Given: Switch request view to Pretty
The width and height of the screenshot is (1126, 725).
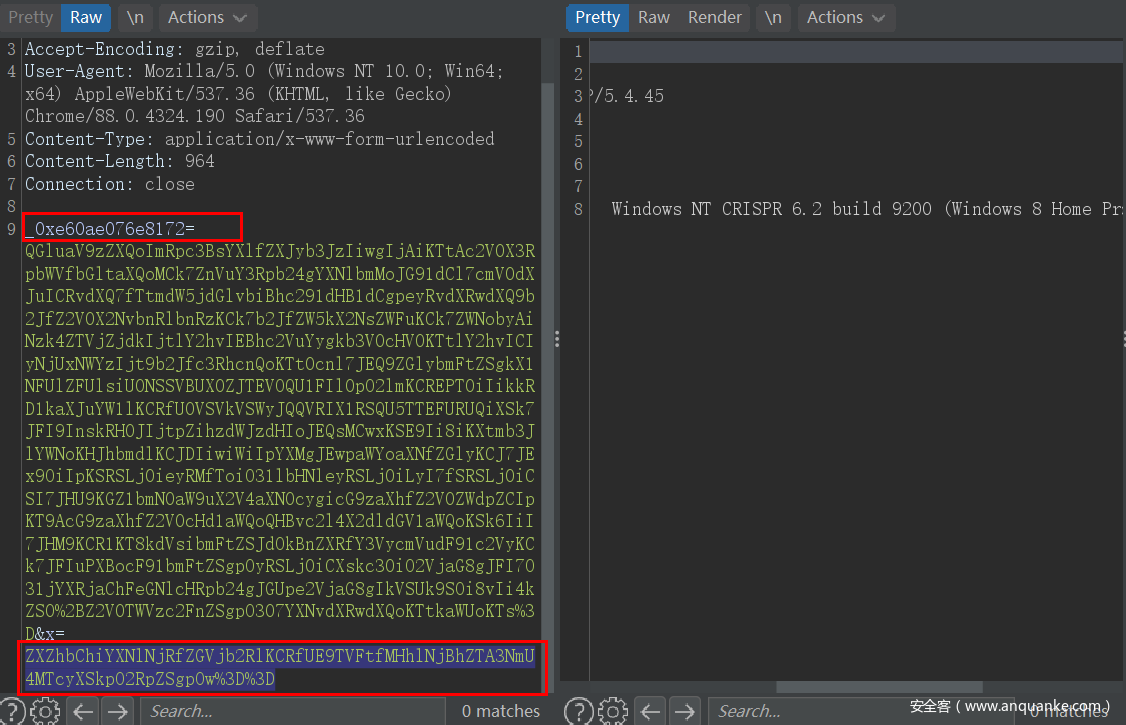Looking at the screenshot, I should 30,17.
